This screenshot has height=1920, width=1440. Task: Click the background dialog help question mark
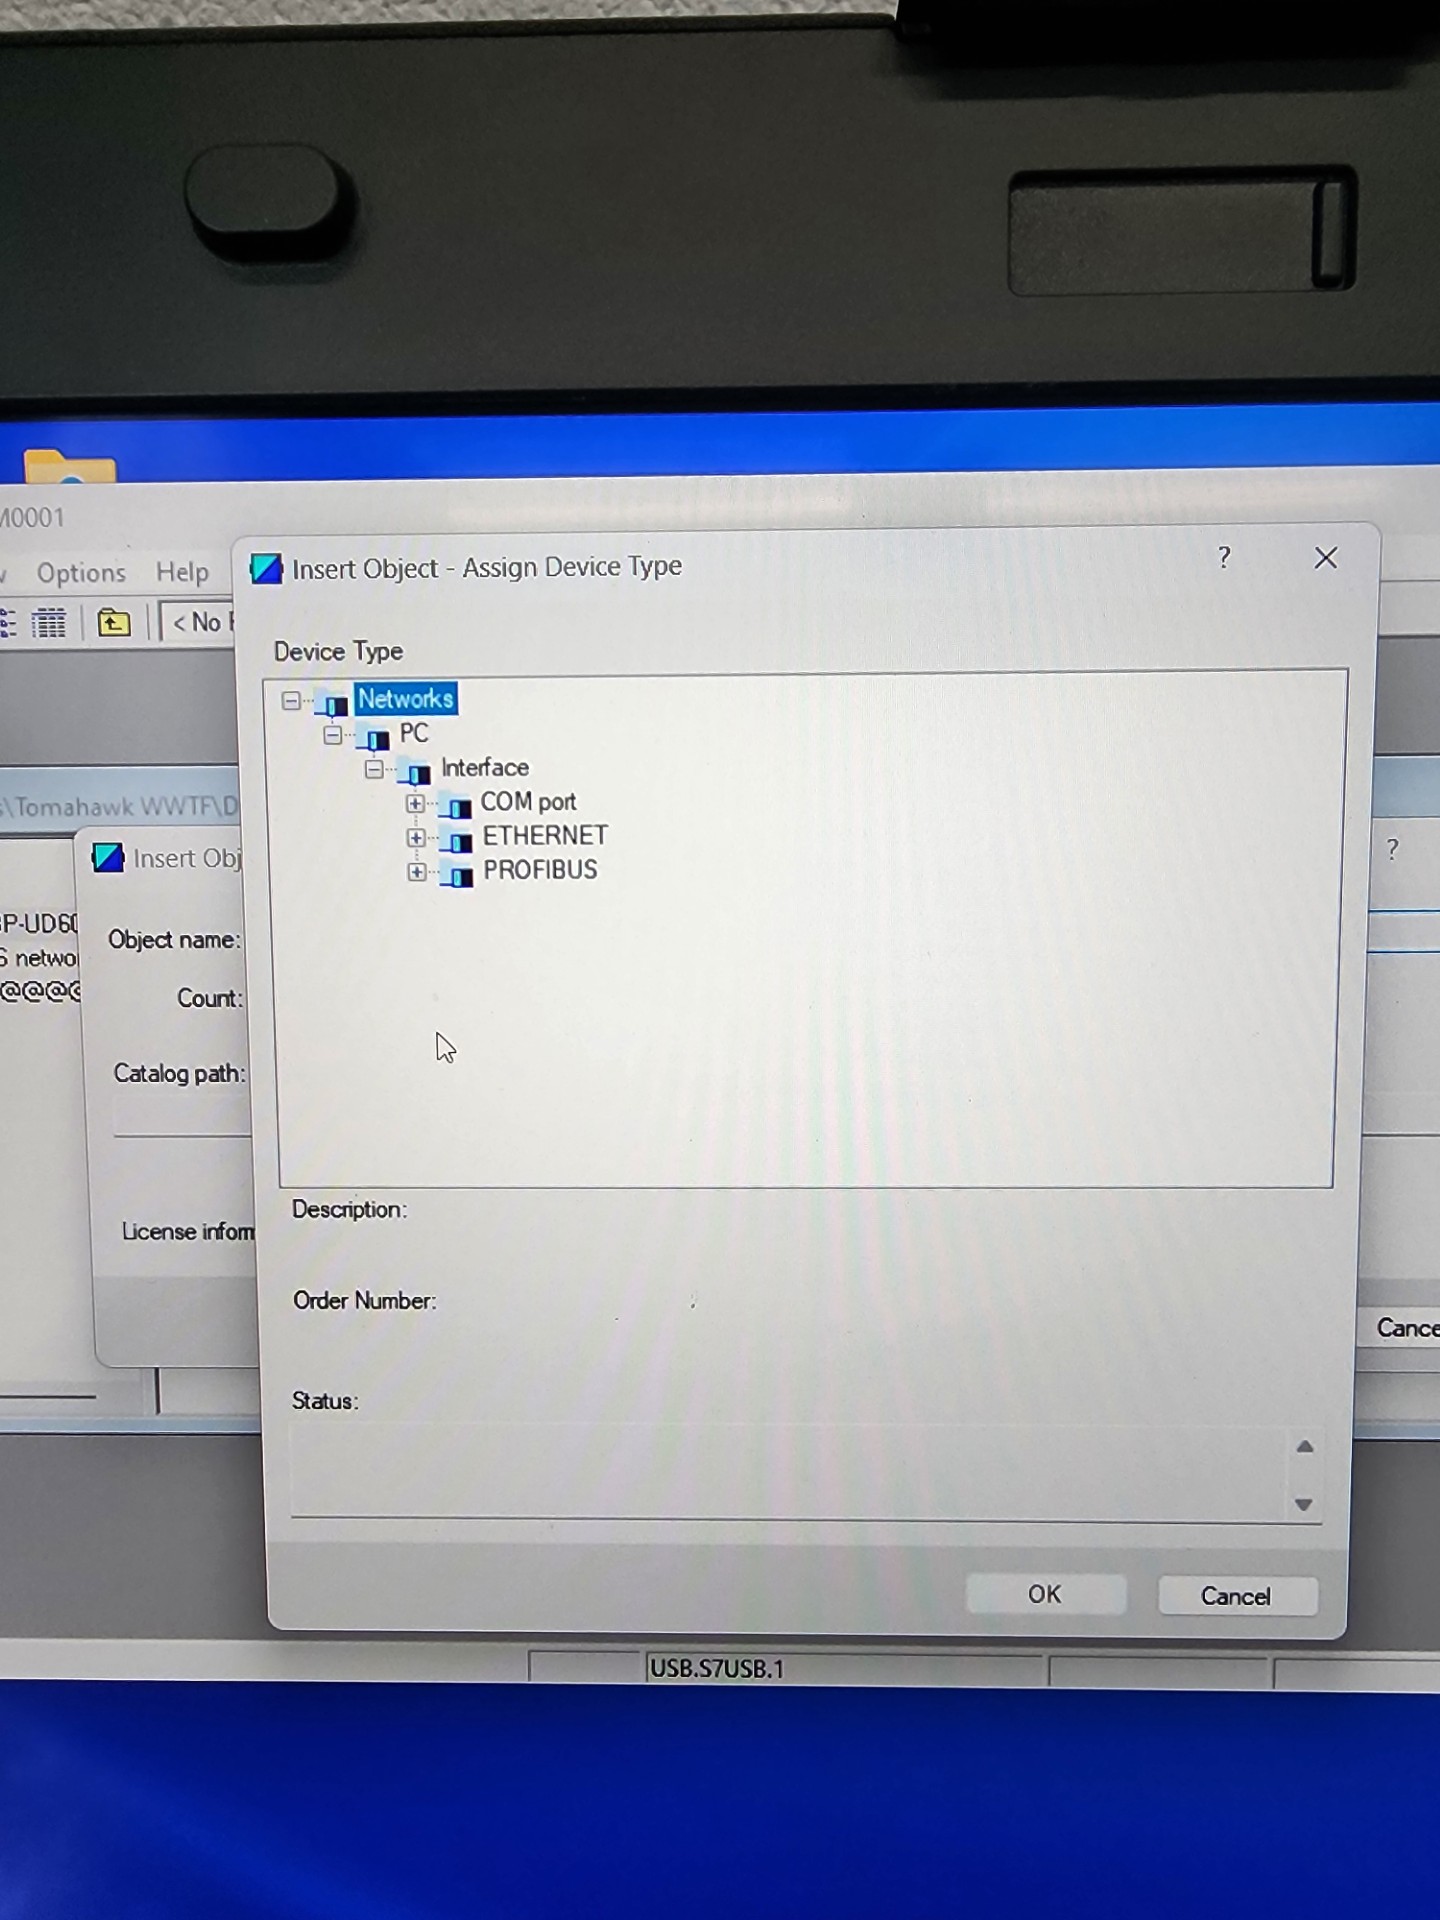1392,850
